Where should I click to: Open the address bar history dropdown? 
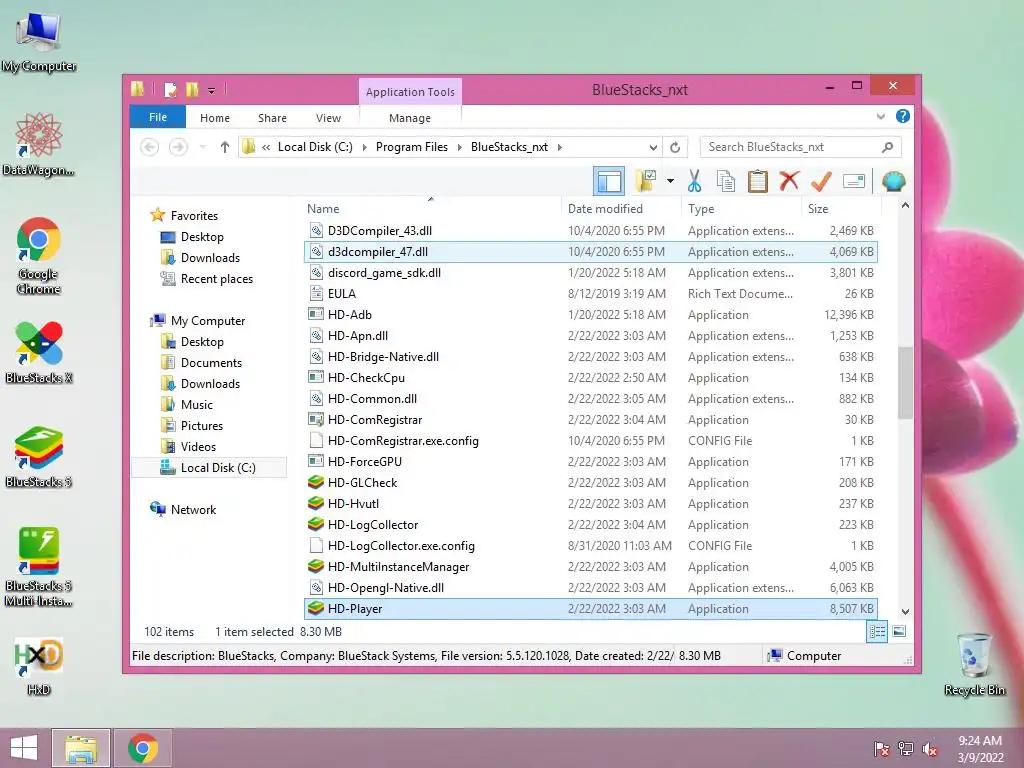coord(652,148)
